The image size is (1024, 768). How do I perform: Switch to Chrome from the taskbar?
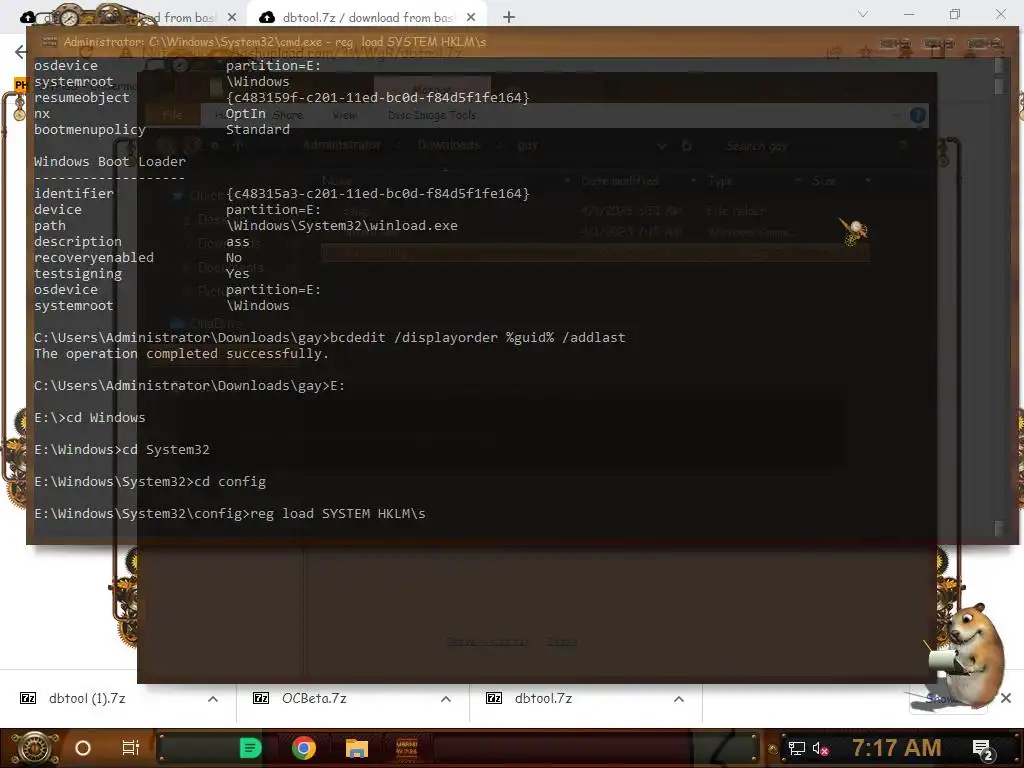click(304, 748)
